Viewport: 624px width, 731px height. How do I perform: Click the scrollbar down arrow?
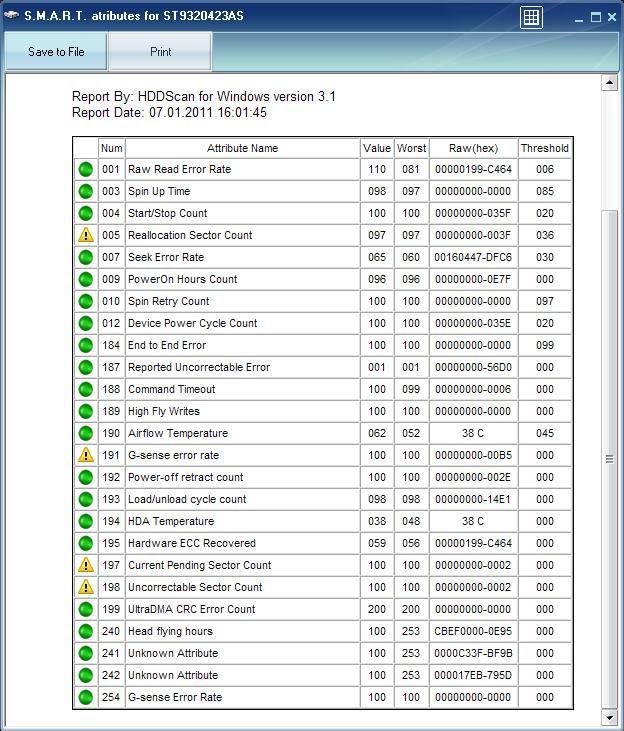609,717
